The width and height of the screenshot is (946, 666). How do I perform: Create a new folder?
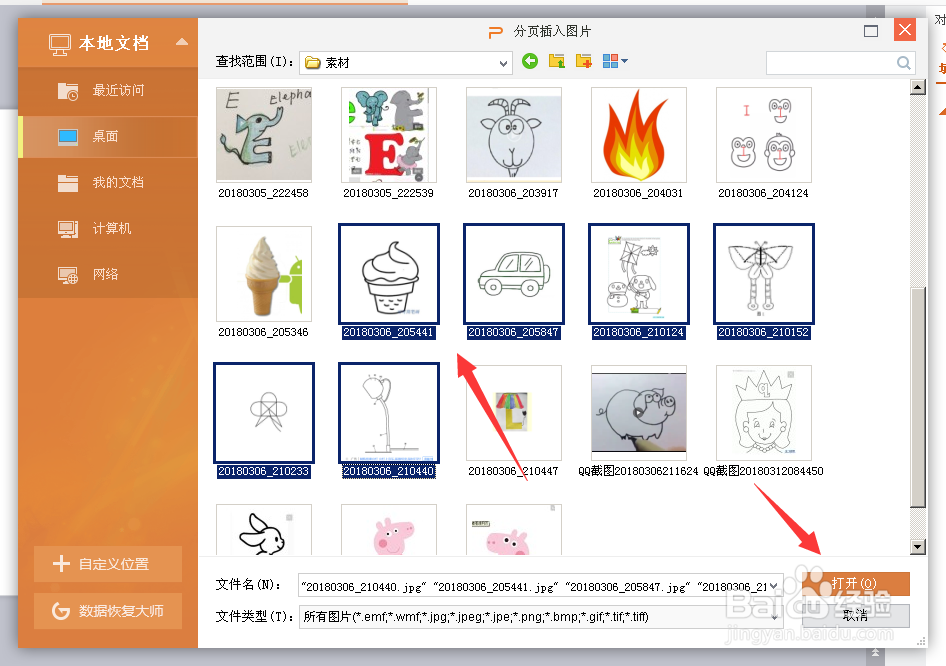pyautogui.click(x=583, y=61)
